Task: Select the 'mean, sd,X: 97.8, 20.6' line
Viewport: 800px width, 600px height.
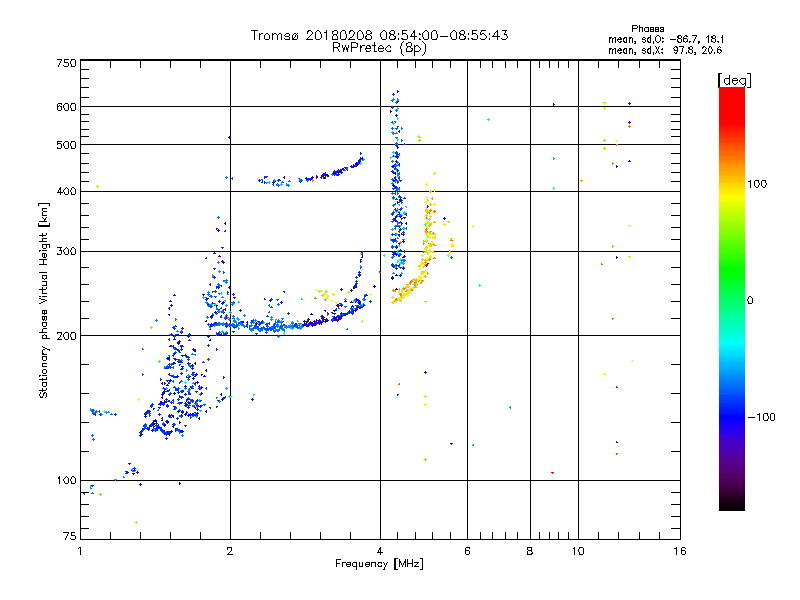Action: point(665,50)
